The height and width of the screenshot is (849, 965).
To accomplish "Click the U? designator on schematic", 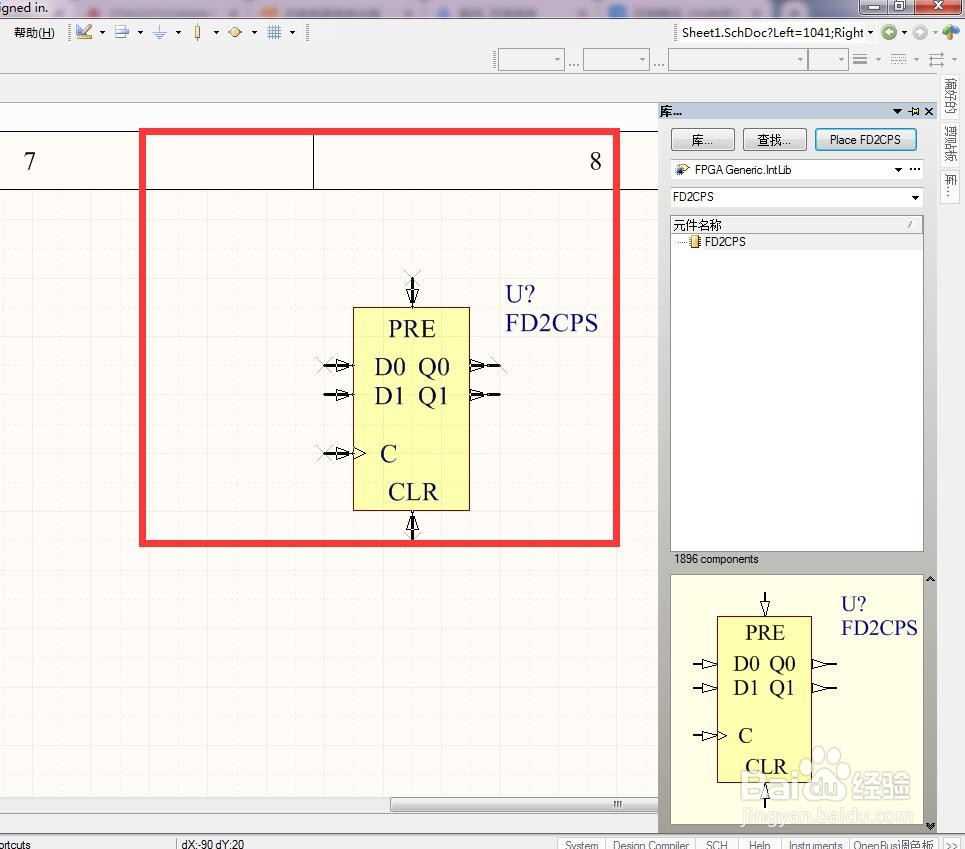I will [520, 294].
